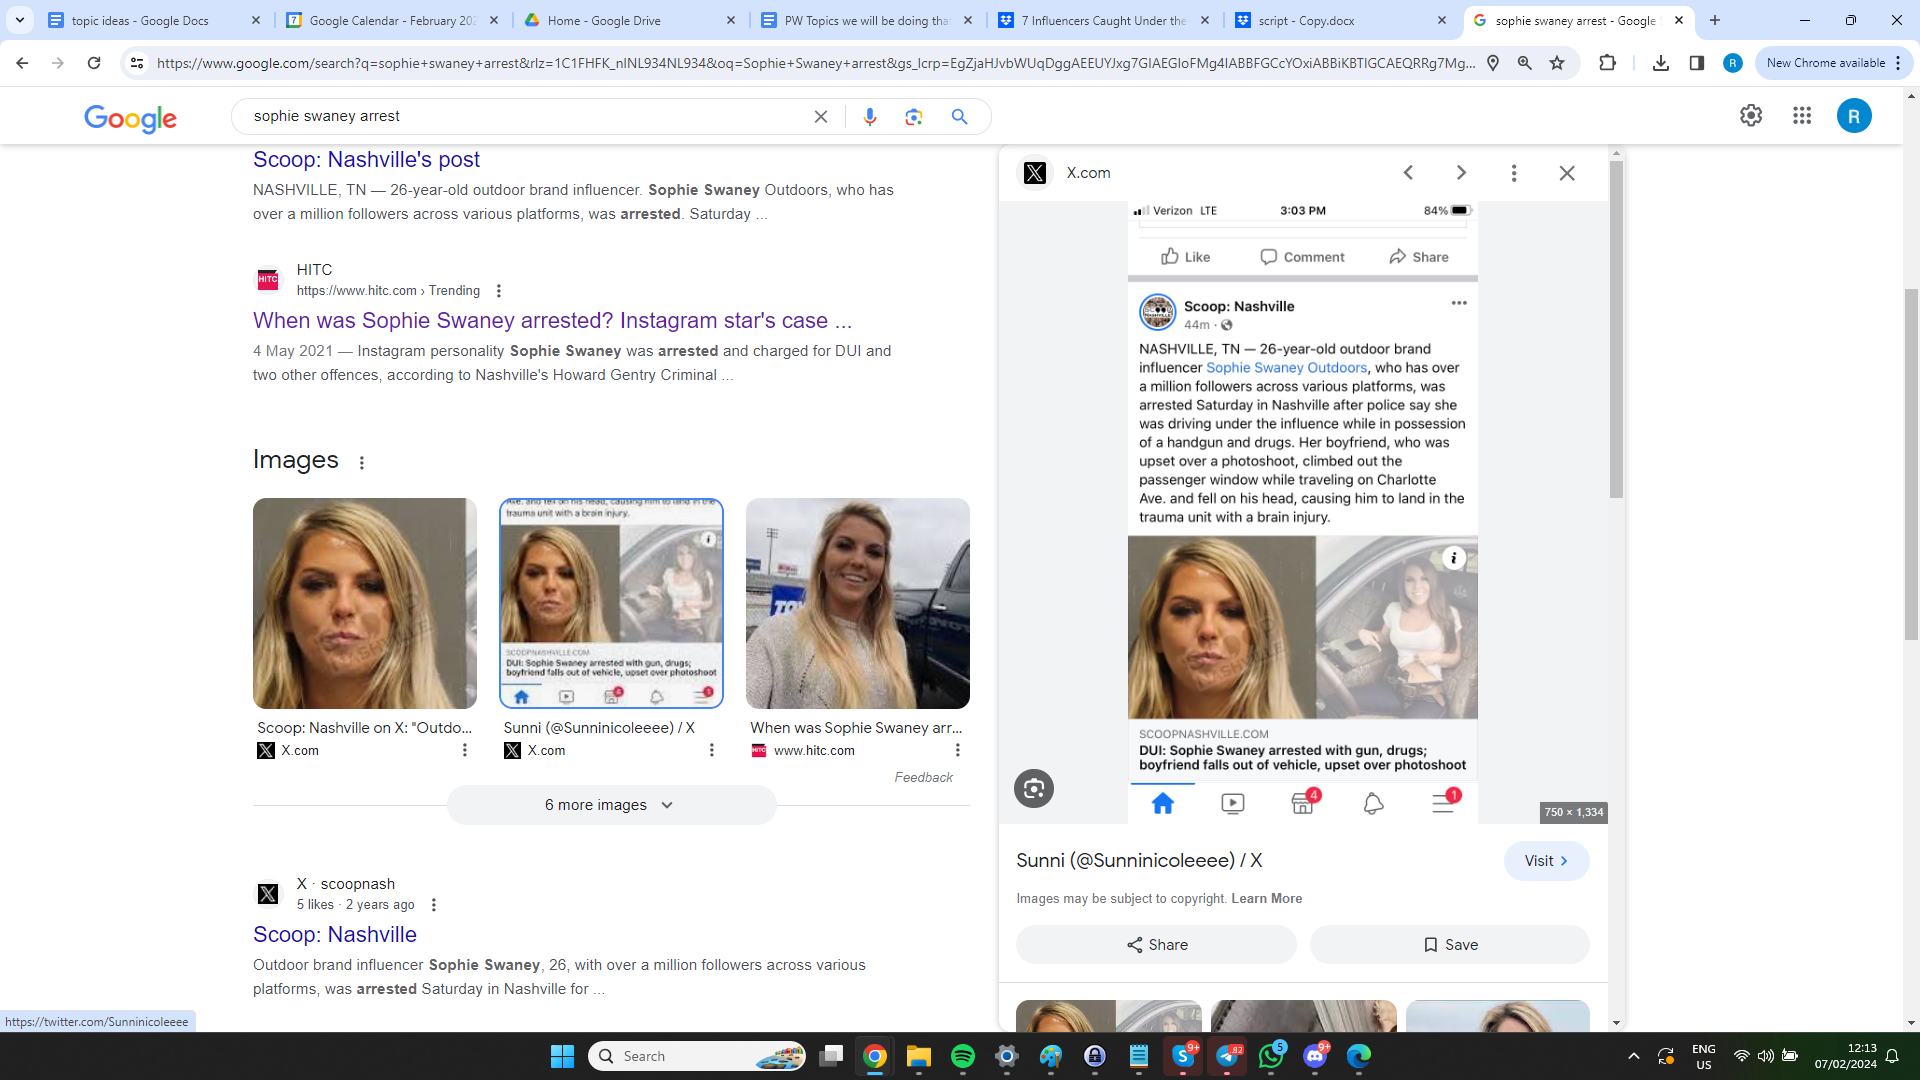The image size is (1920, 1080).
Task: Clear the search query with X
Action: pyautogui.click(x=821, y=117)
